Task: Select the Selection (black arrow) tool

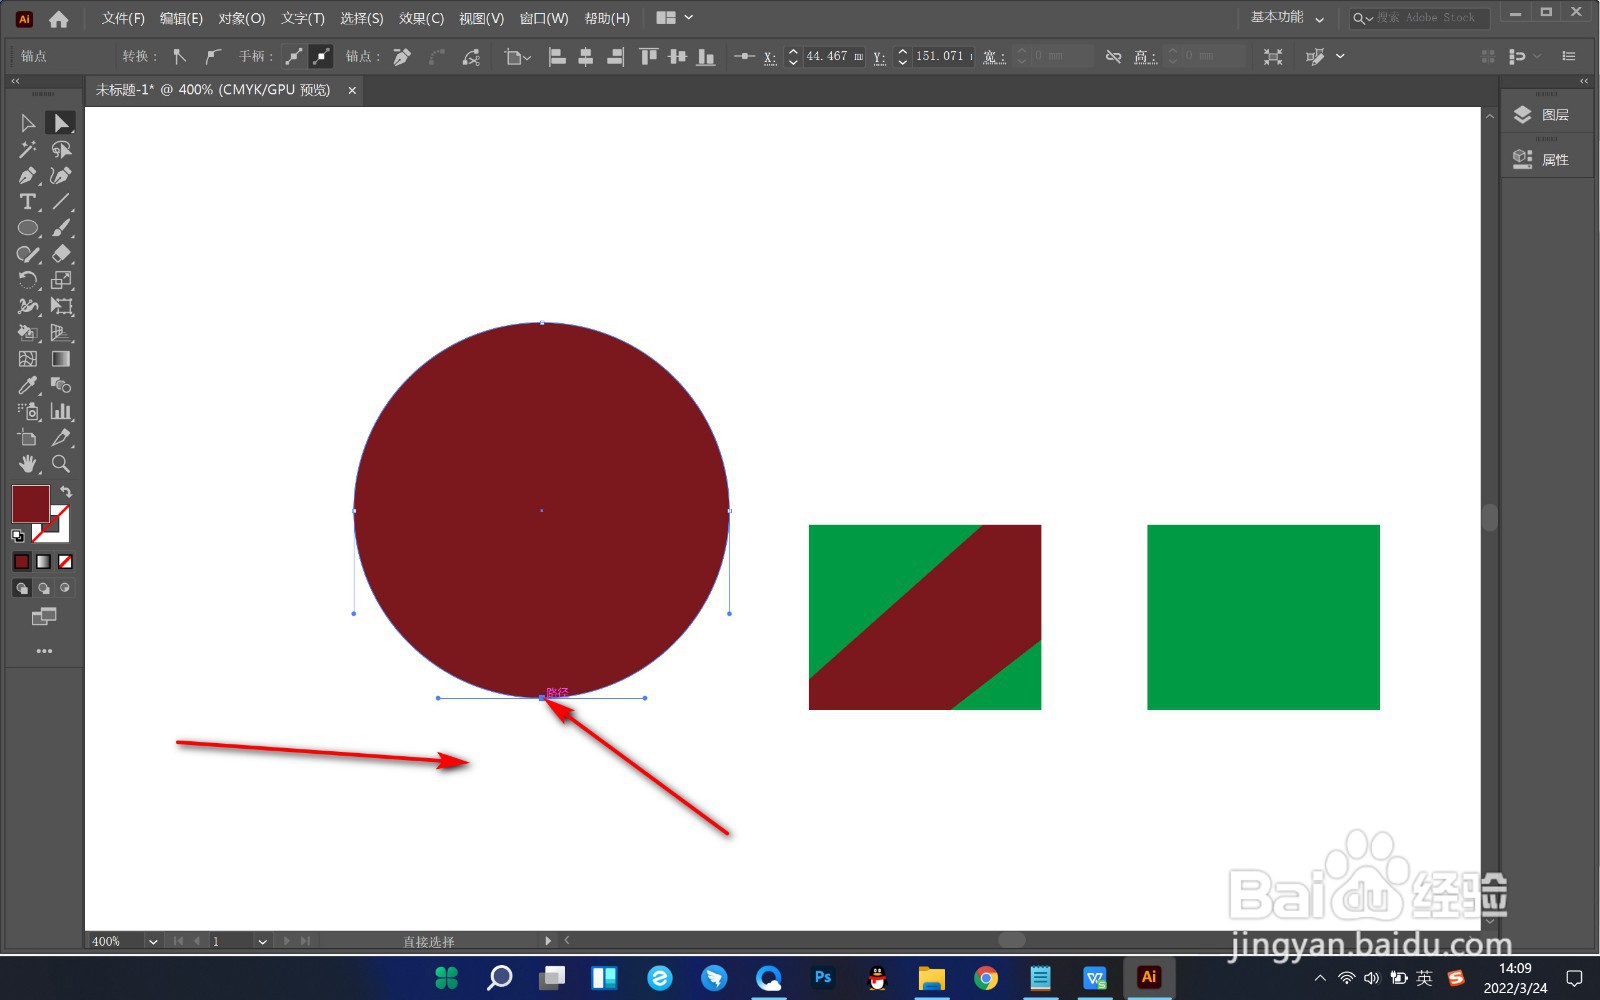Action: tap(28, 123)
